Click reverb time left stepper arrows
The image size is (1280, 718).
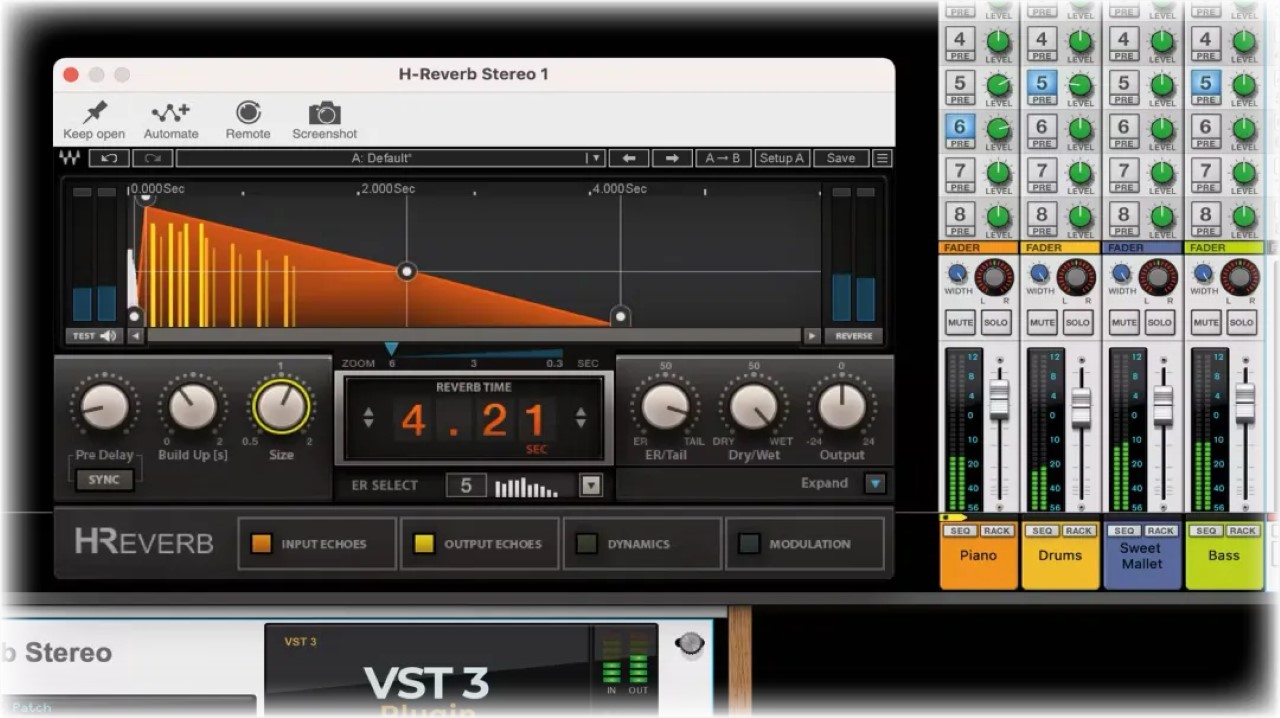click(368, 418)
